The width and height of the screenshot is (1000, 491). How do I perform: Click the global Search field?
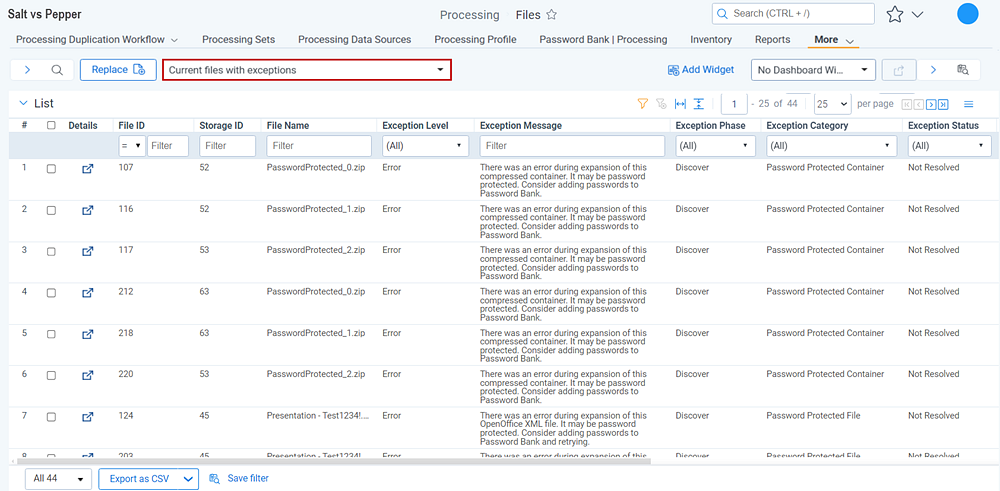[793, 13]
